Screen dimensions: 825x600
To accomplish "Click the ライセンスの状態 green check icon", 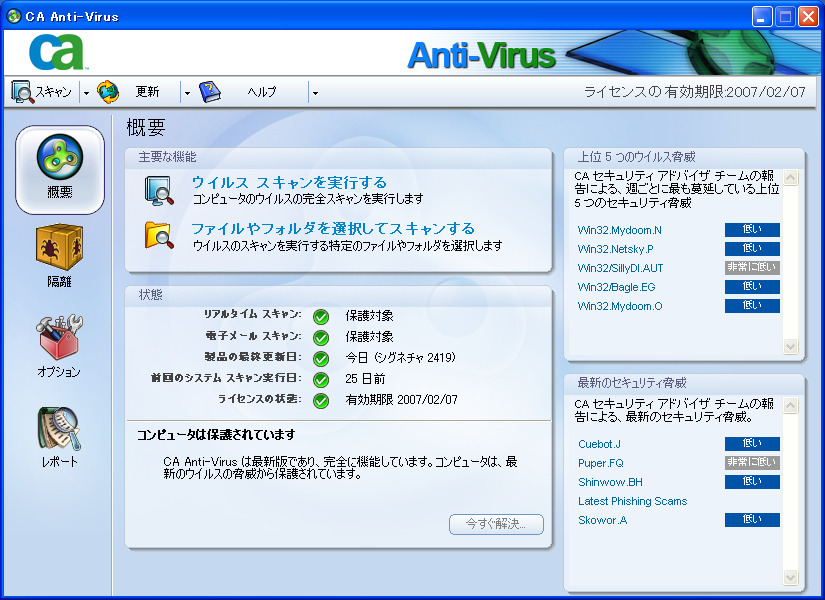I will tap(320, 401).
